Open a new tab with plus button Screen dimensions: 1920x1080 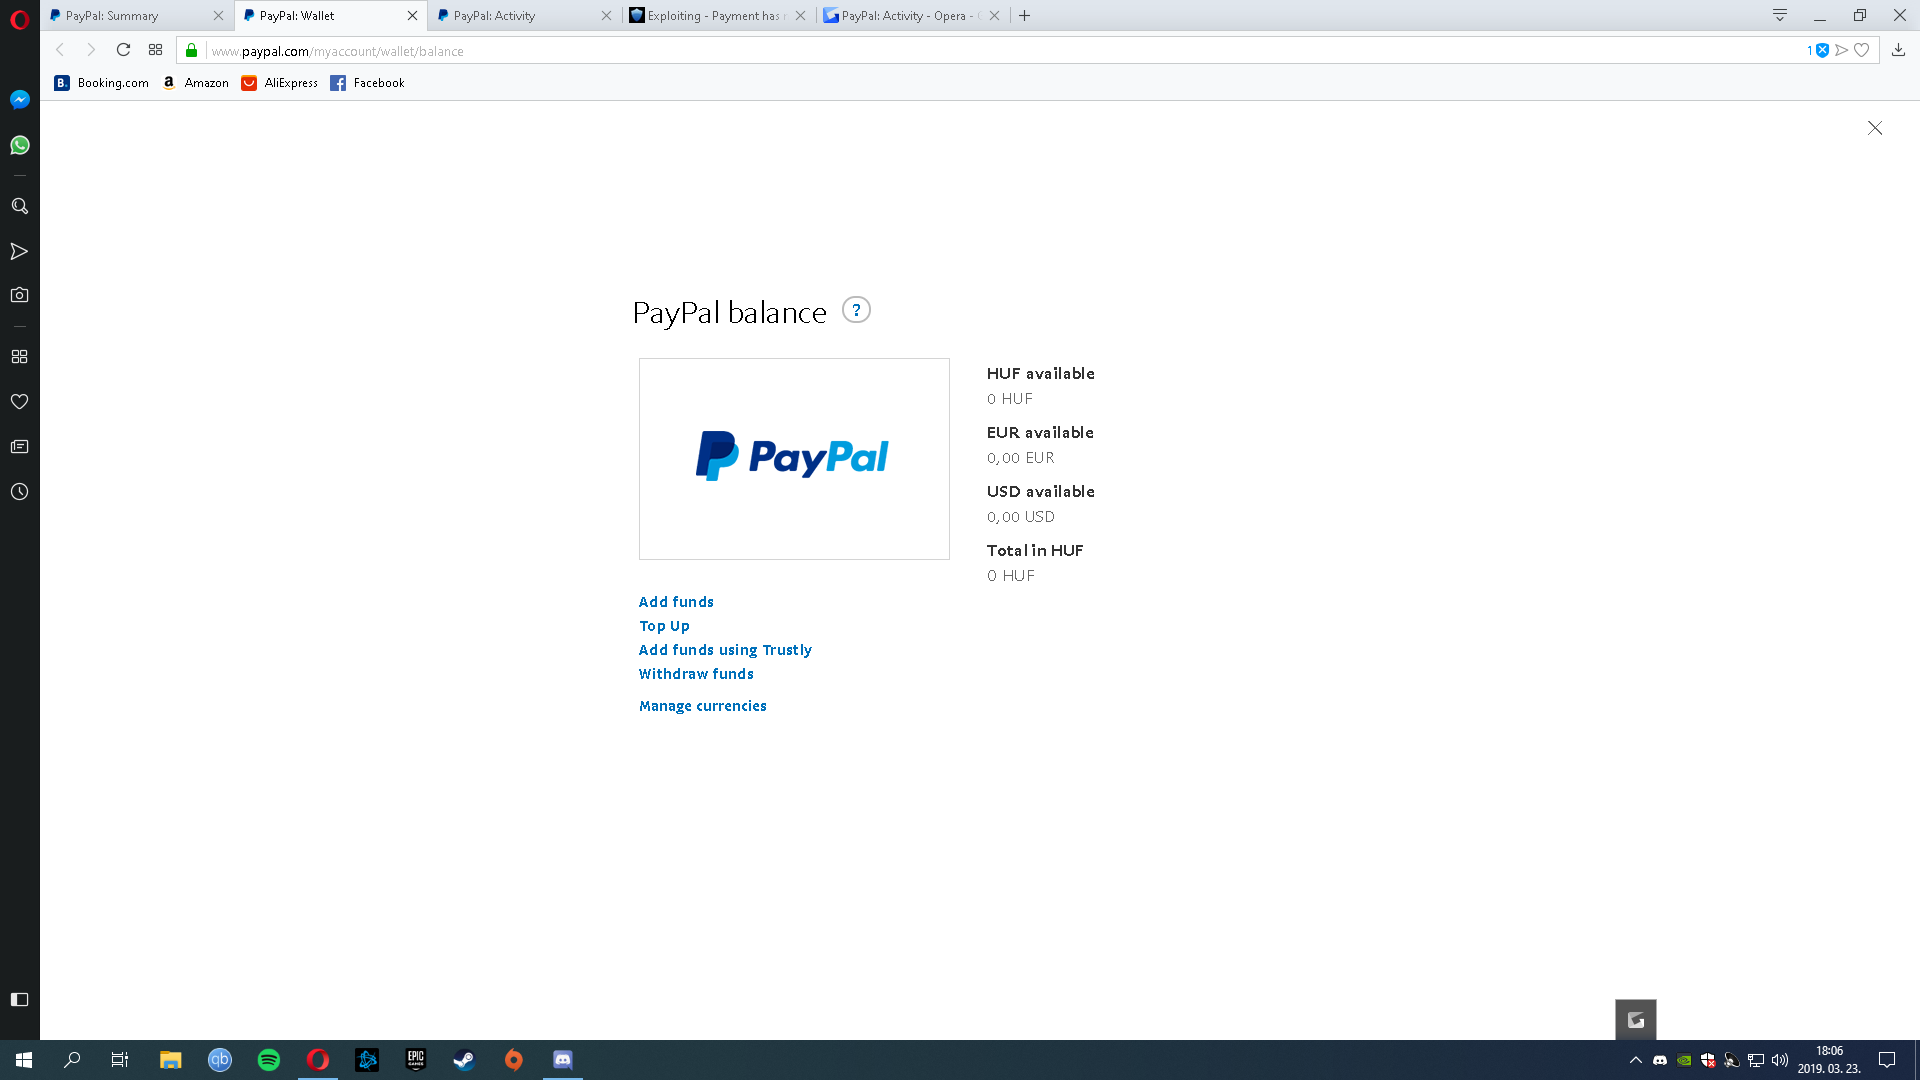tap(1024, 15)
